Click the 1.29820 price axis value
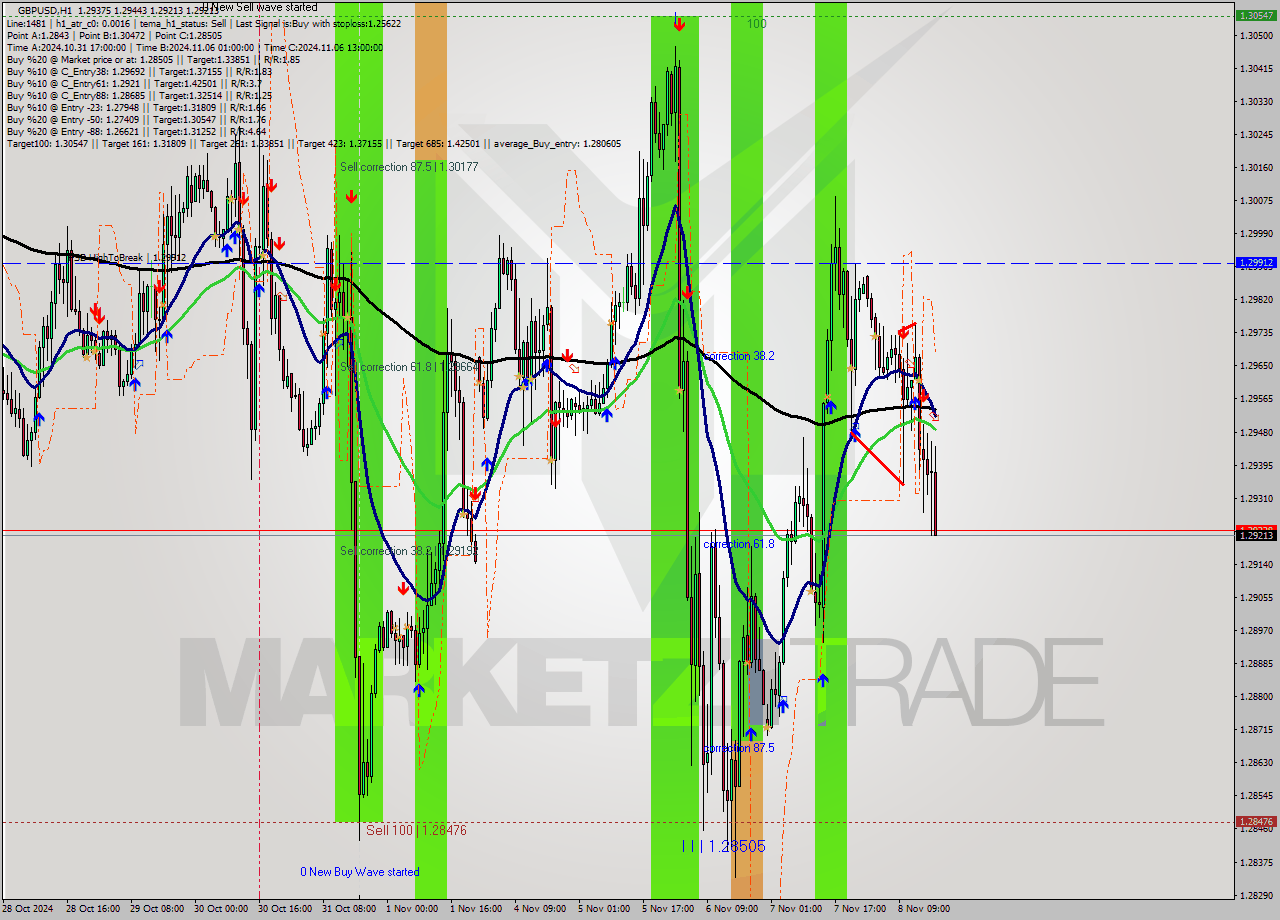This screenshot has width=1280, height=920. point(1256,299)
